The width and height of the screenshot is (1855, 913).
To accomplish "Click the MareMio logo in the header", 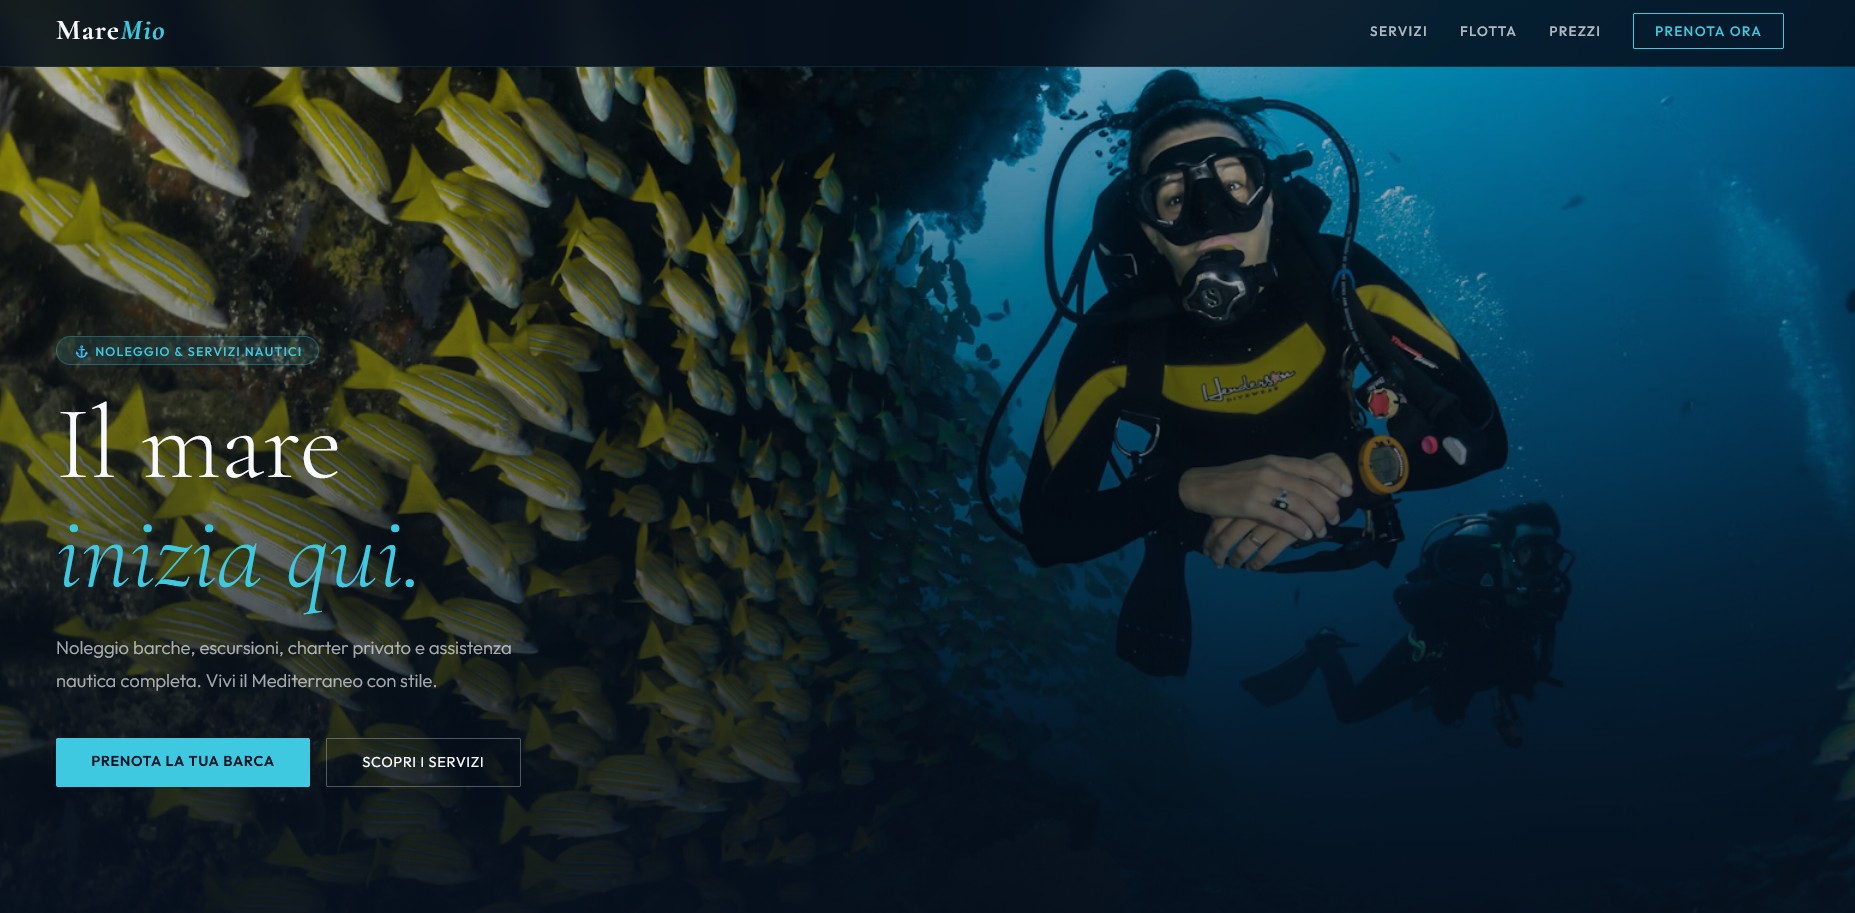I will [x=110, y=31].
